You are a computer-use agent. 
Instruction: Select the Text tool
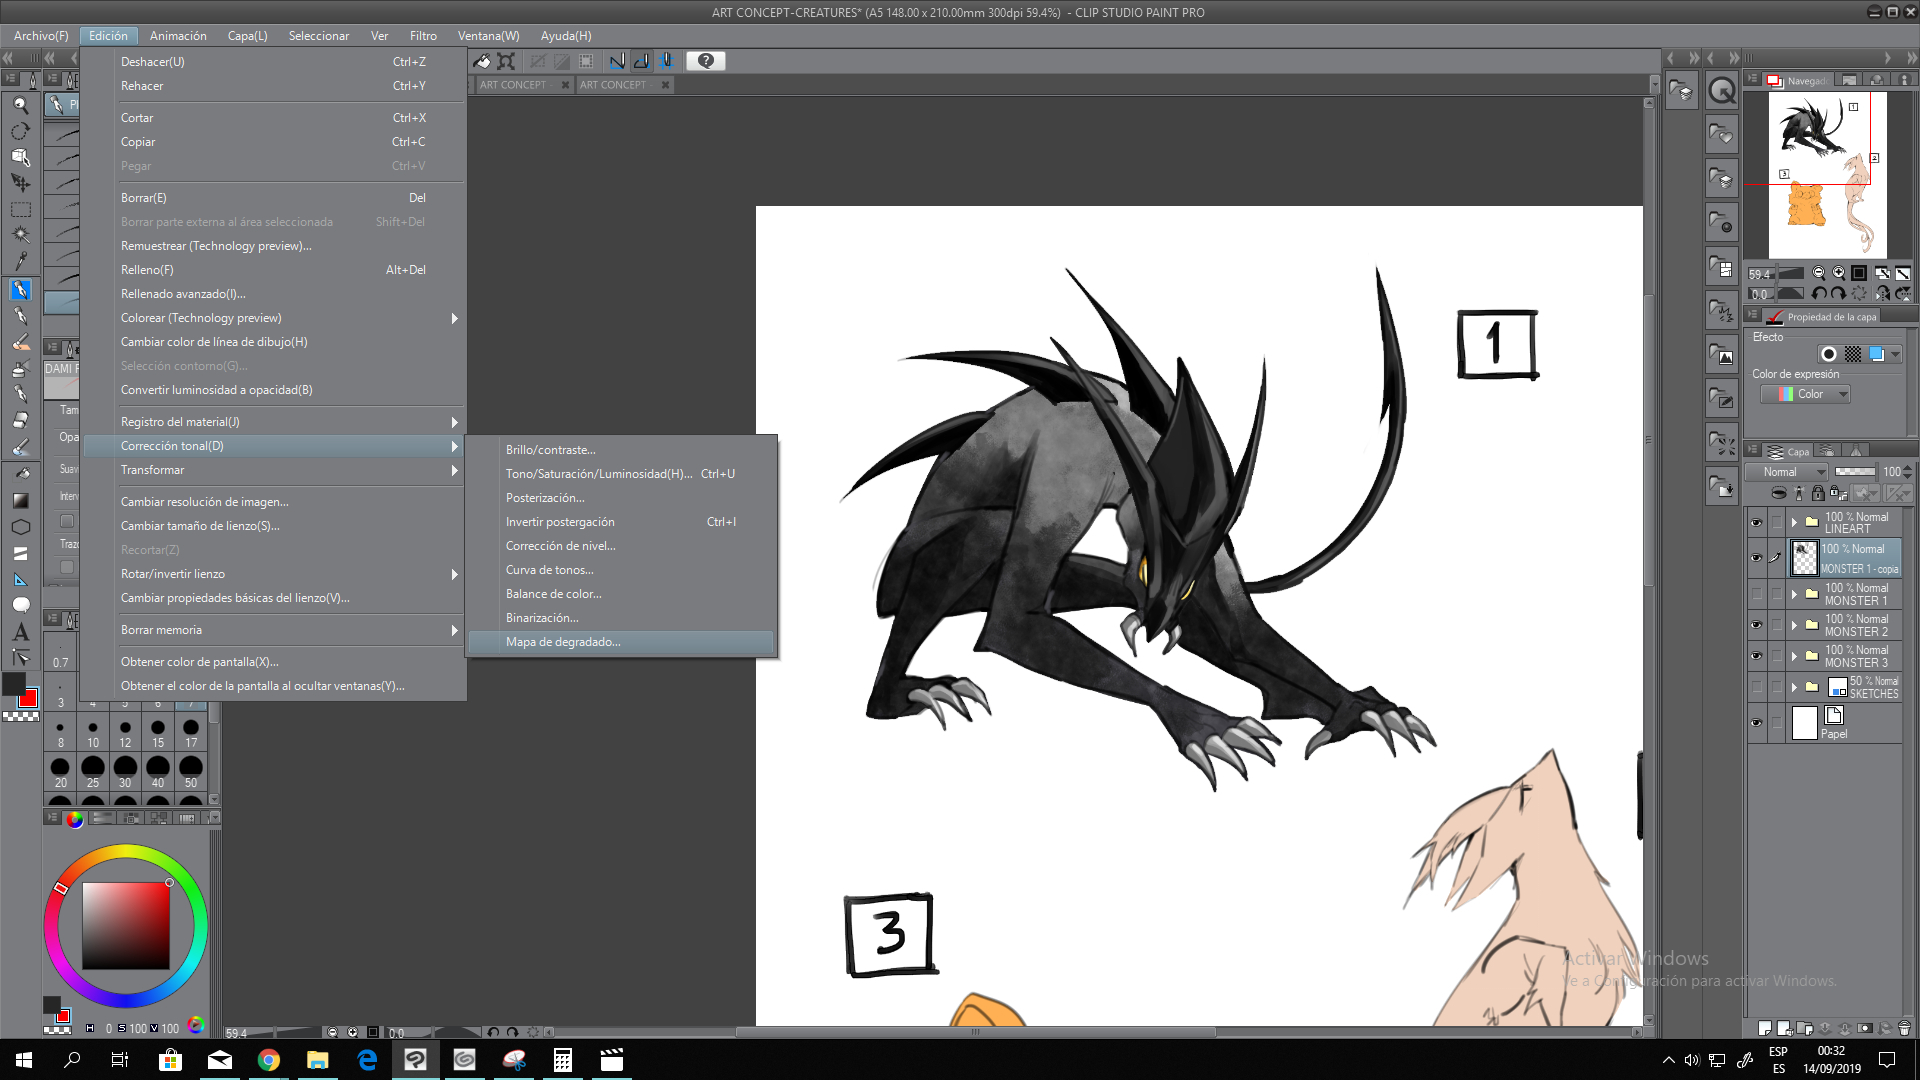[20, 632]
